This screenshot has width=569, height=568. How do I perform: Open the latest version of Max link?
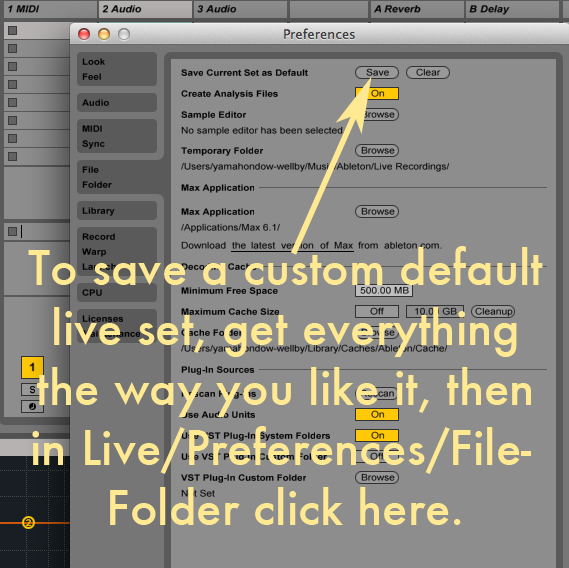tap(292, 246)
